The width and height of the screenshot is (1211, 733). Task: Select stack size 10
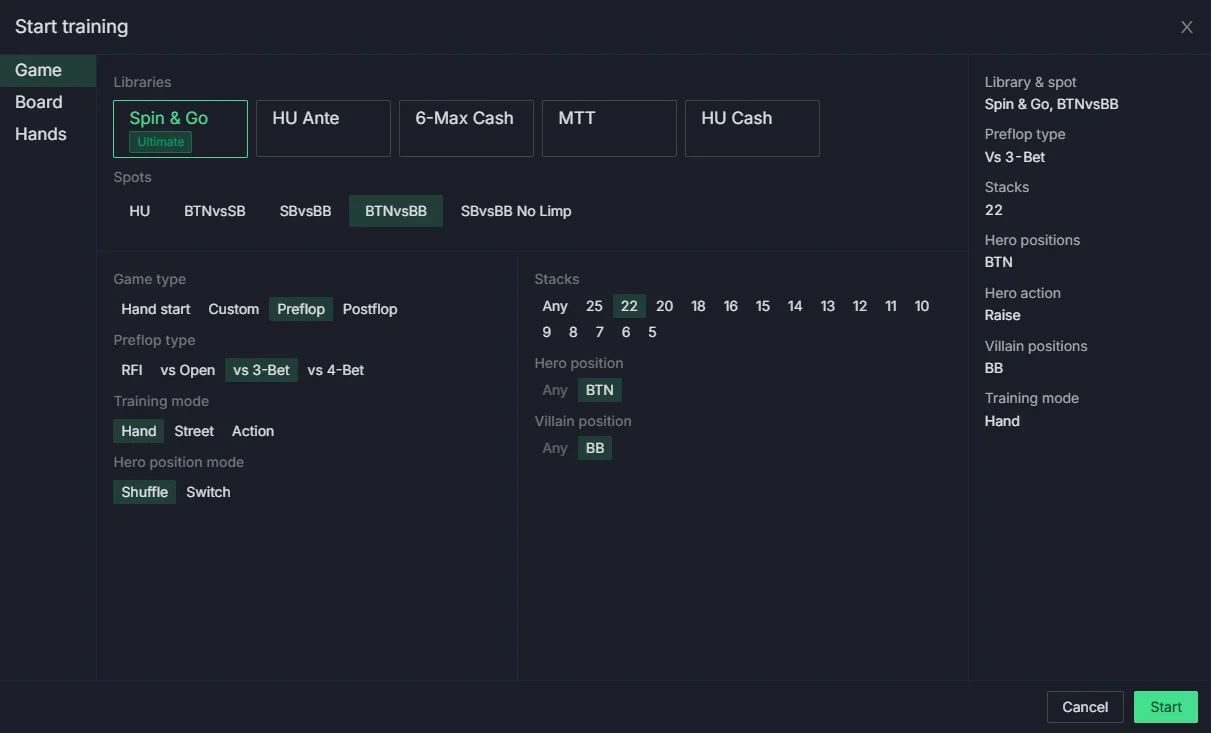pos(922,306)
